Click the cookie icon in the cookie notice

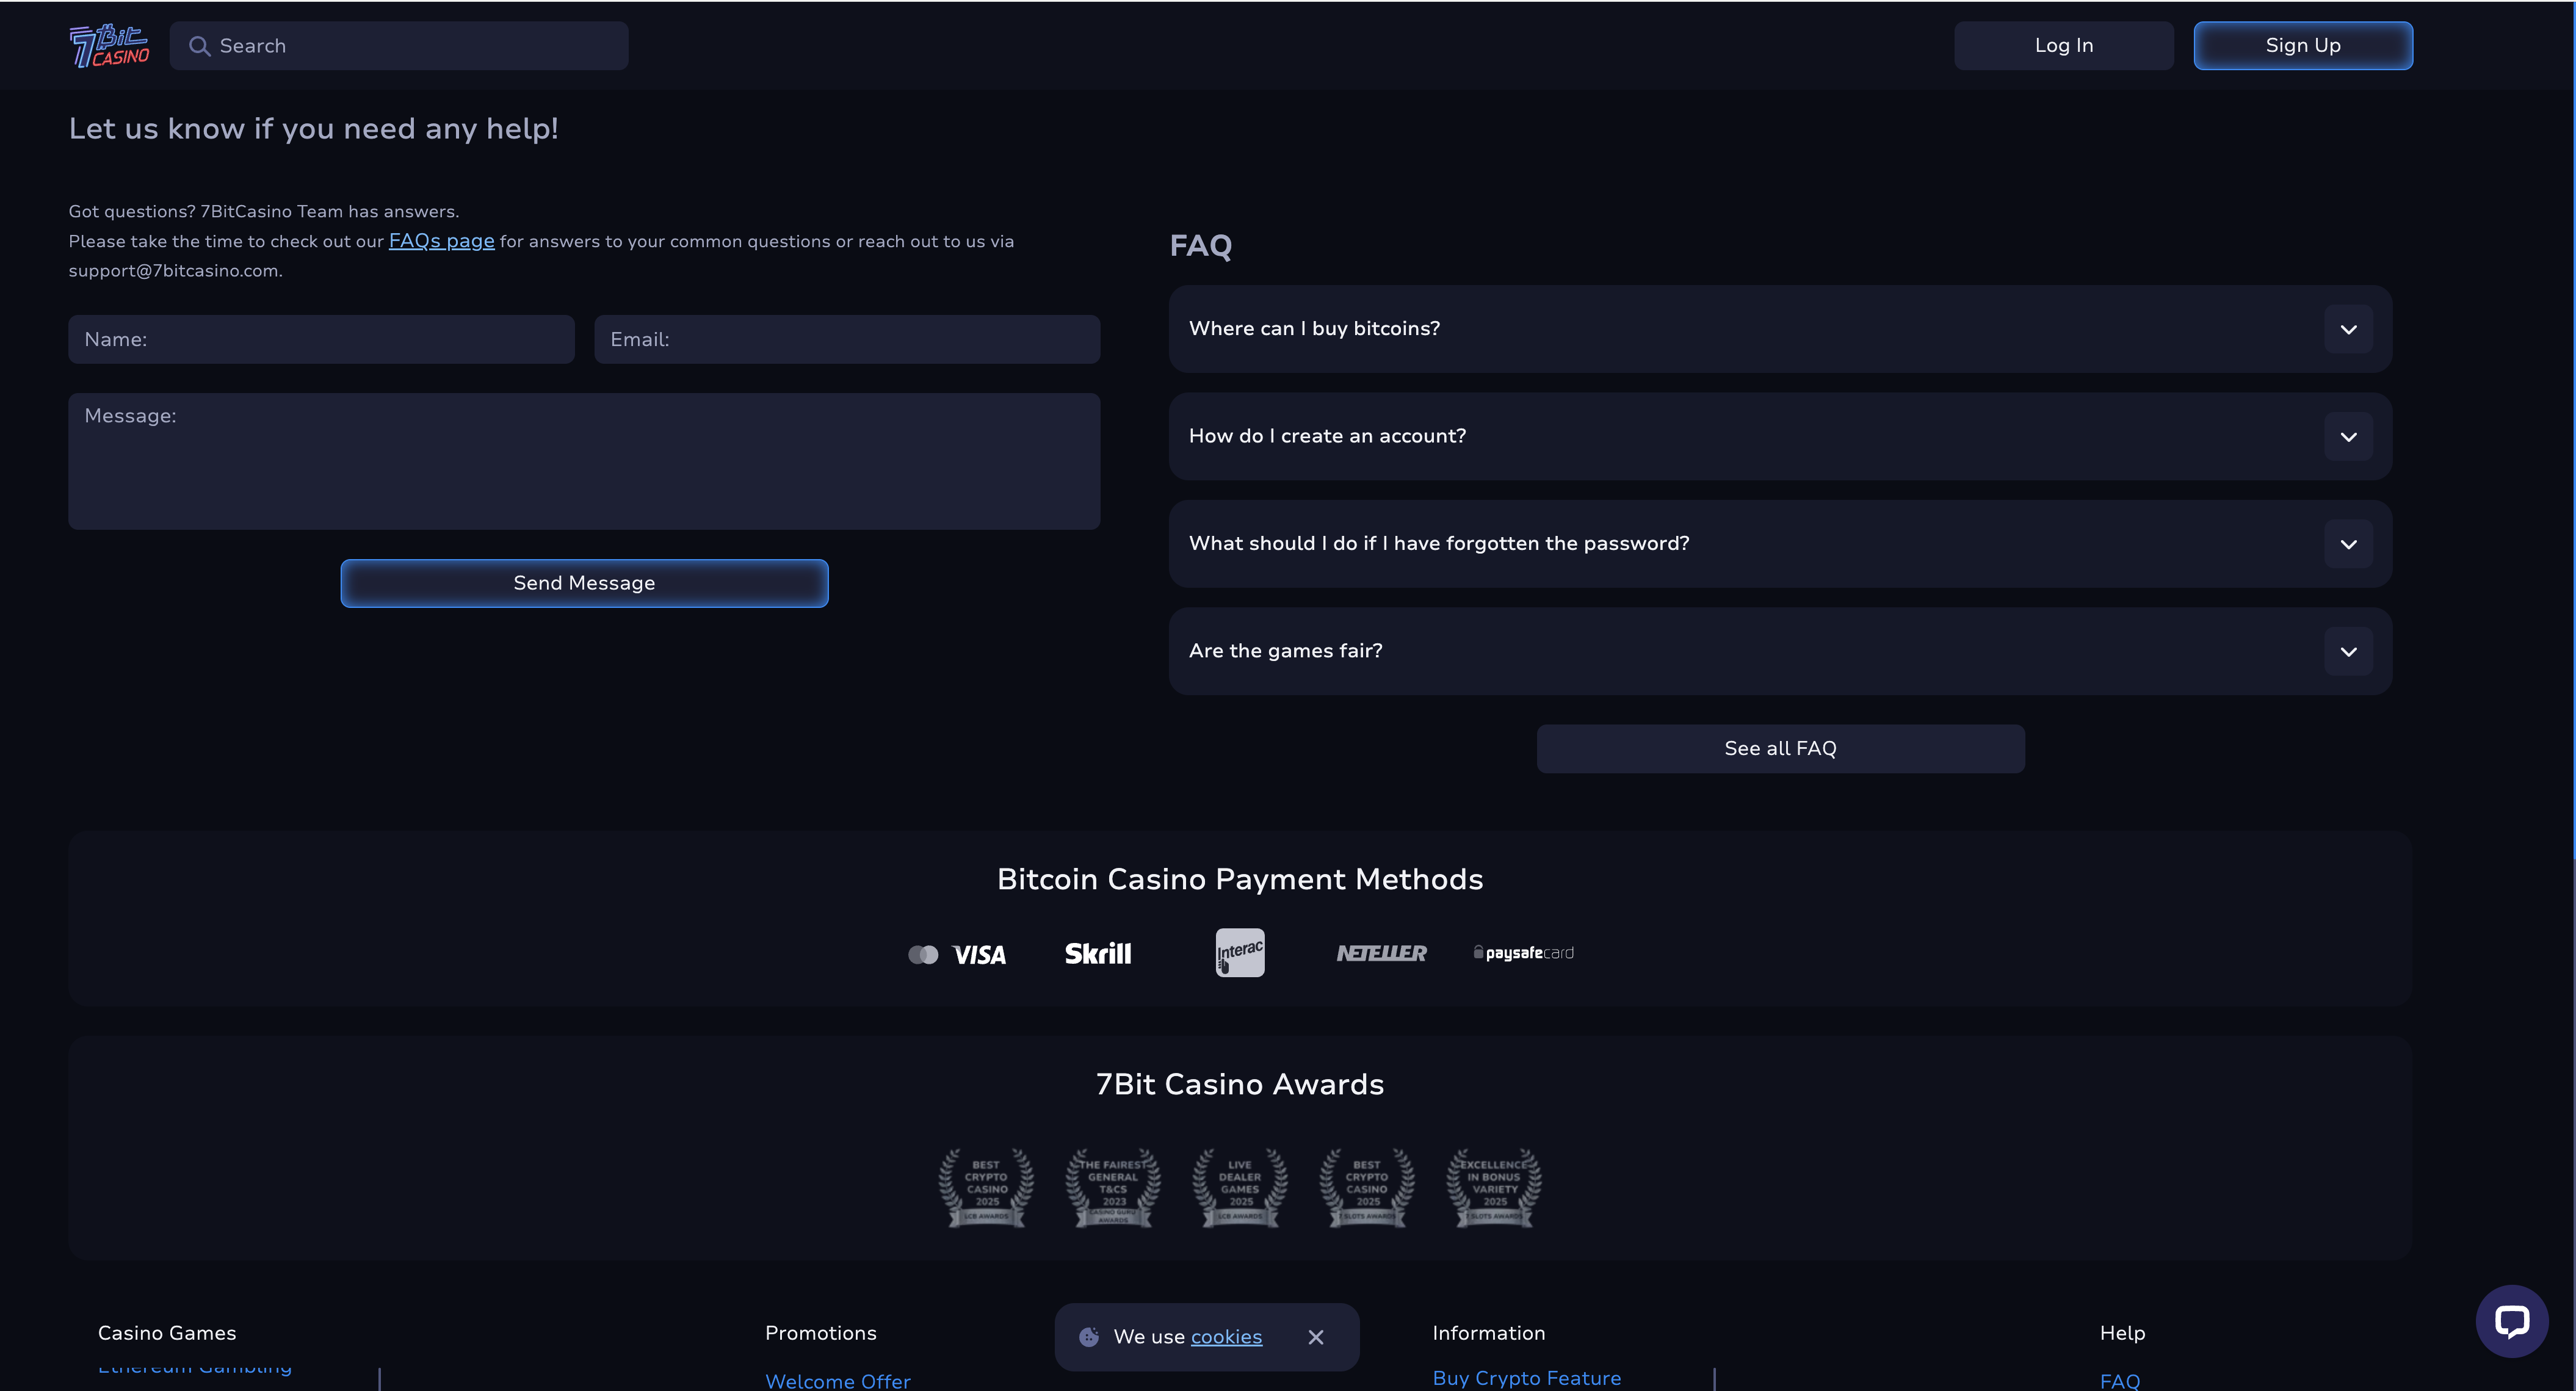[x=1089, y=1337]
